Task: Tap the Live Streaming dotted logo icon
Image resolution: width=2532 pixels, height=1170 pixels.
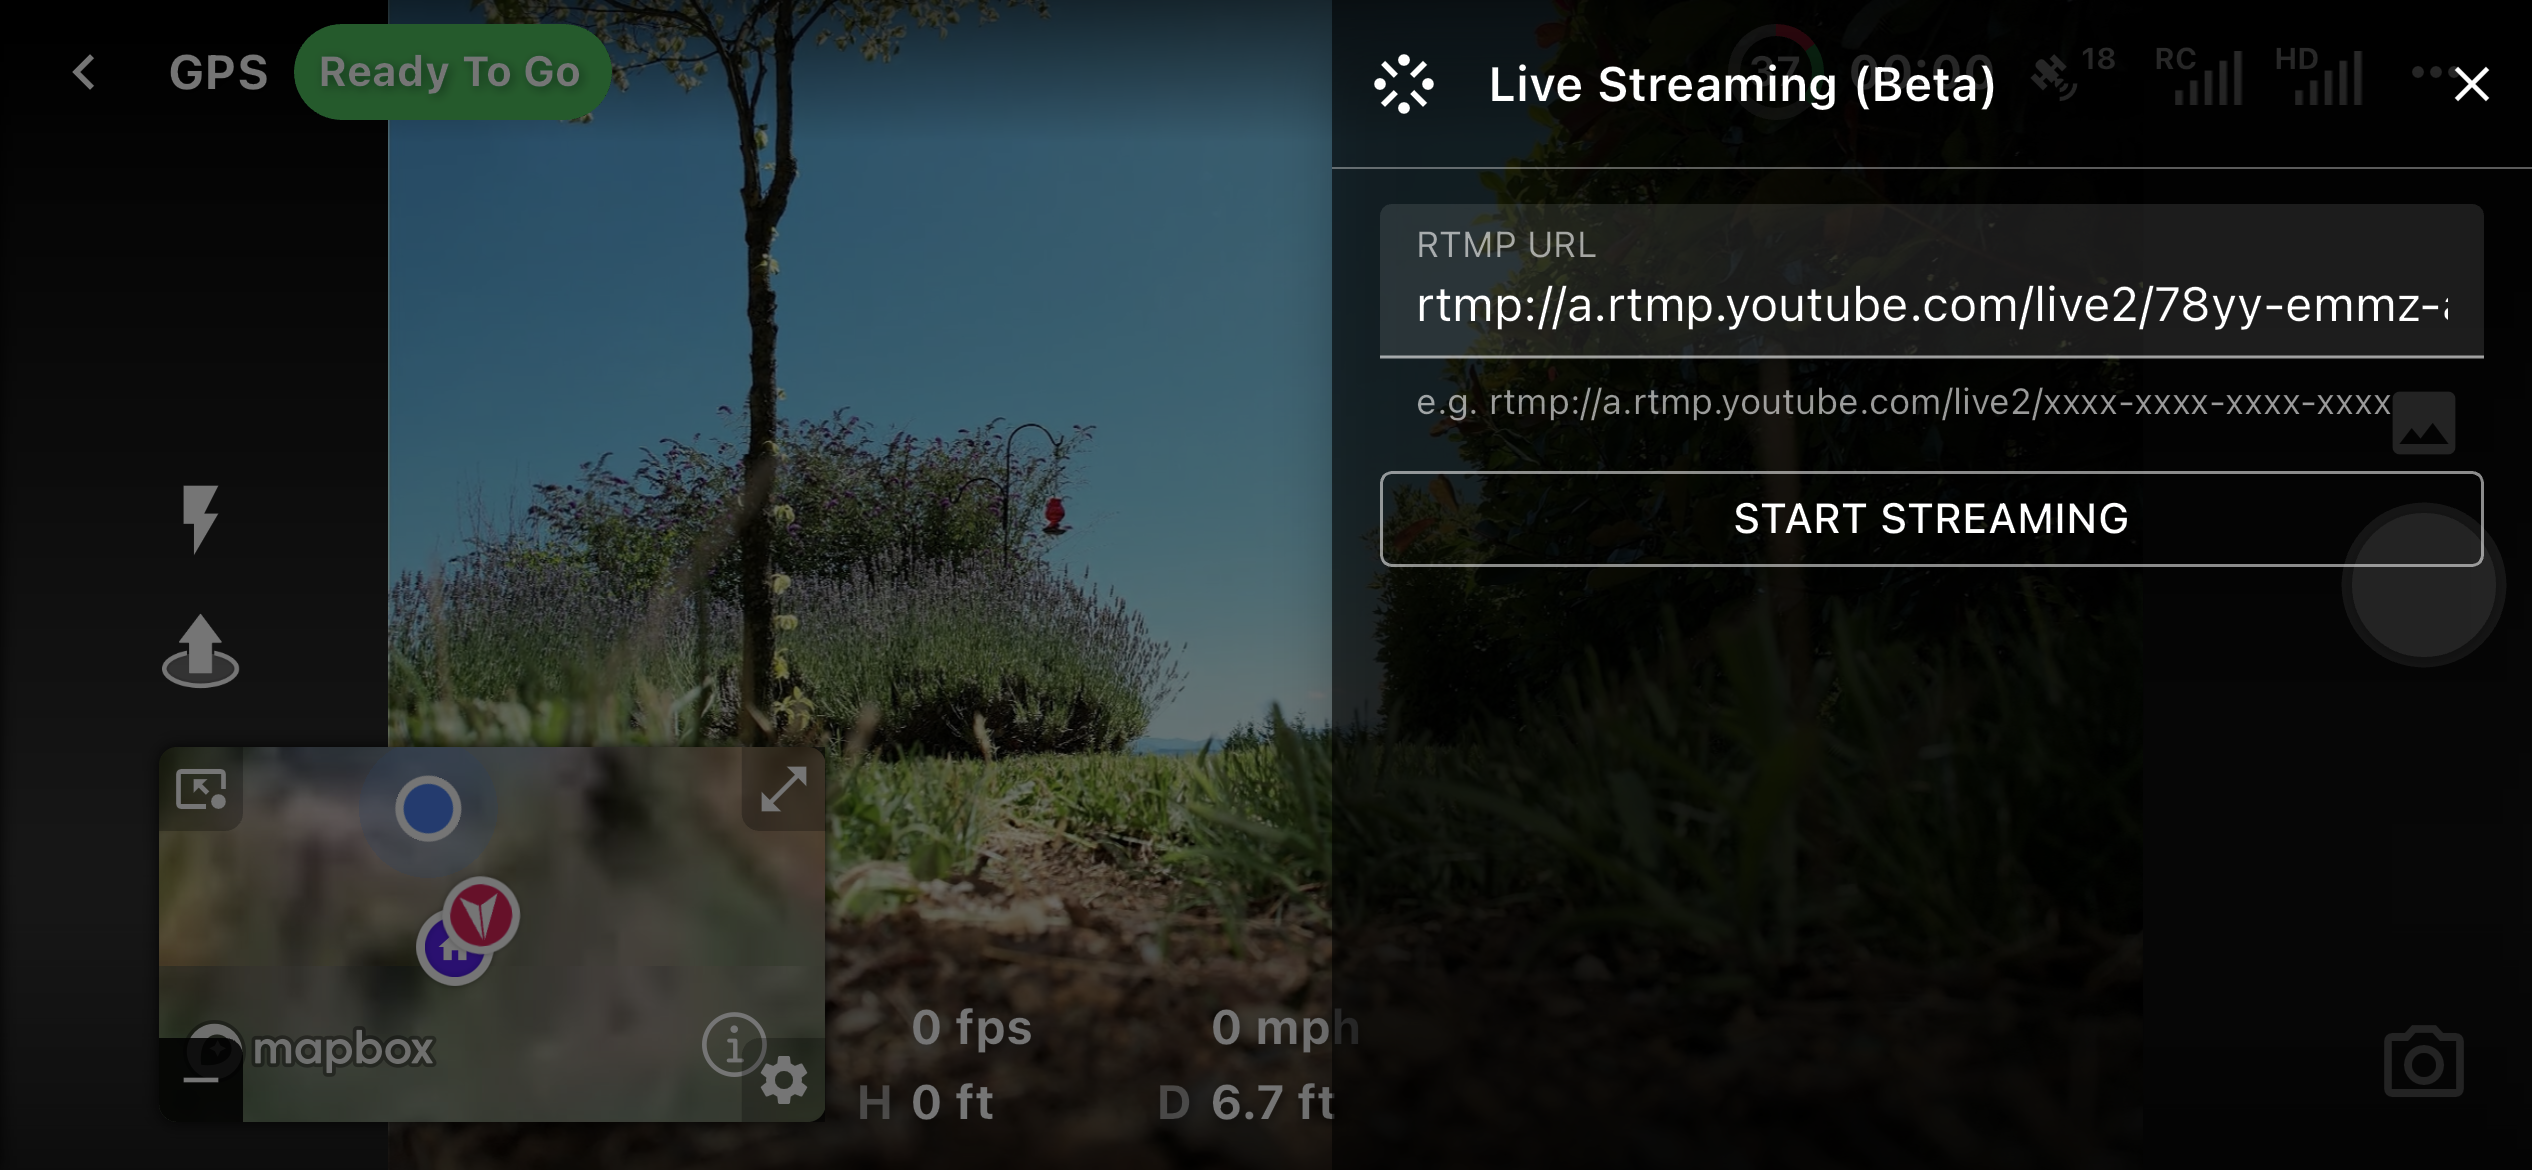Action: 1404,84
